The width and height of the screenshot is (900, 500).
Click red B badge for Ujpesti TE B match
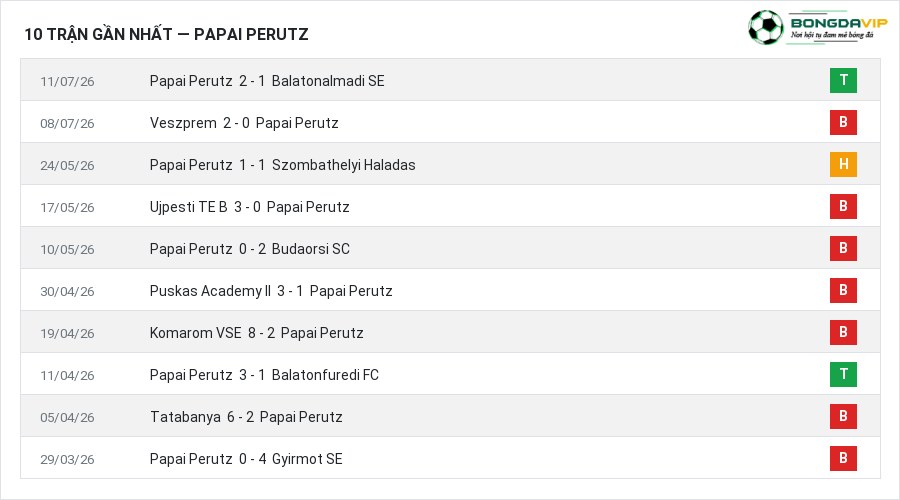pos(843,206)
